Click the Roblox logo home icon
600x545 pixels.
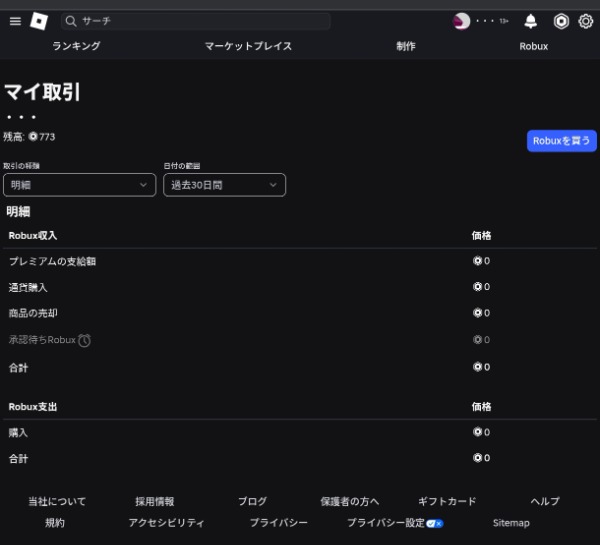point(39,21)
